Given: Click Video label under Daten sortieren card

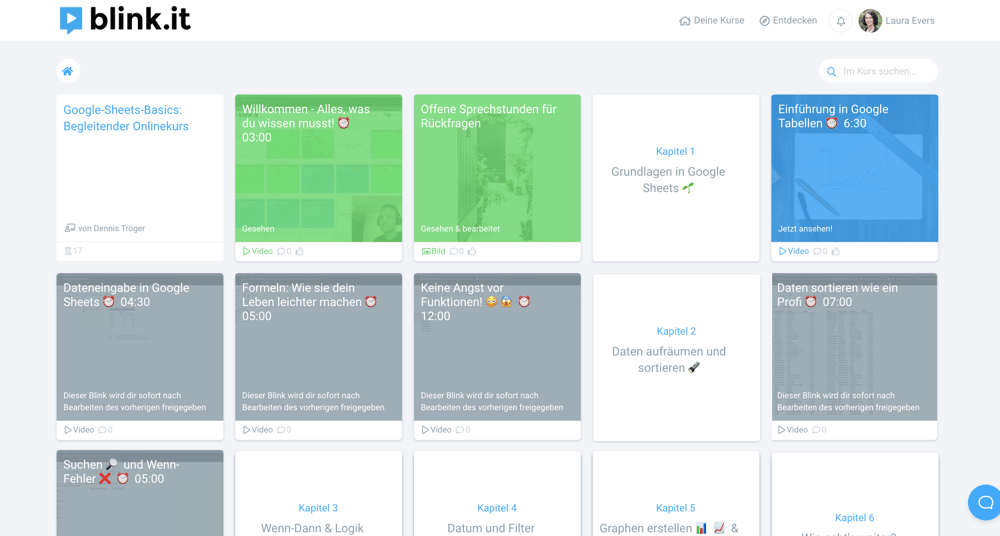Looking at the screenshot, I should [793, 430].
